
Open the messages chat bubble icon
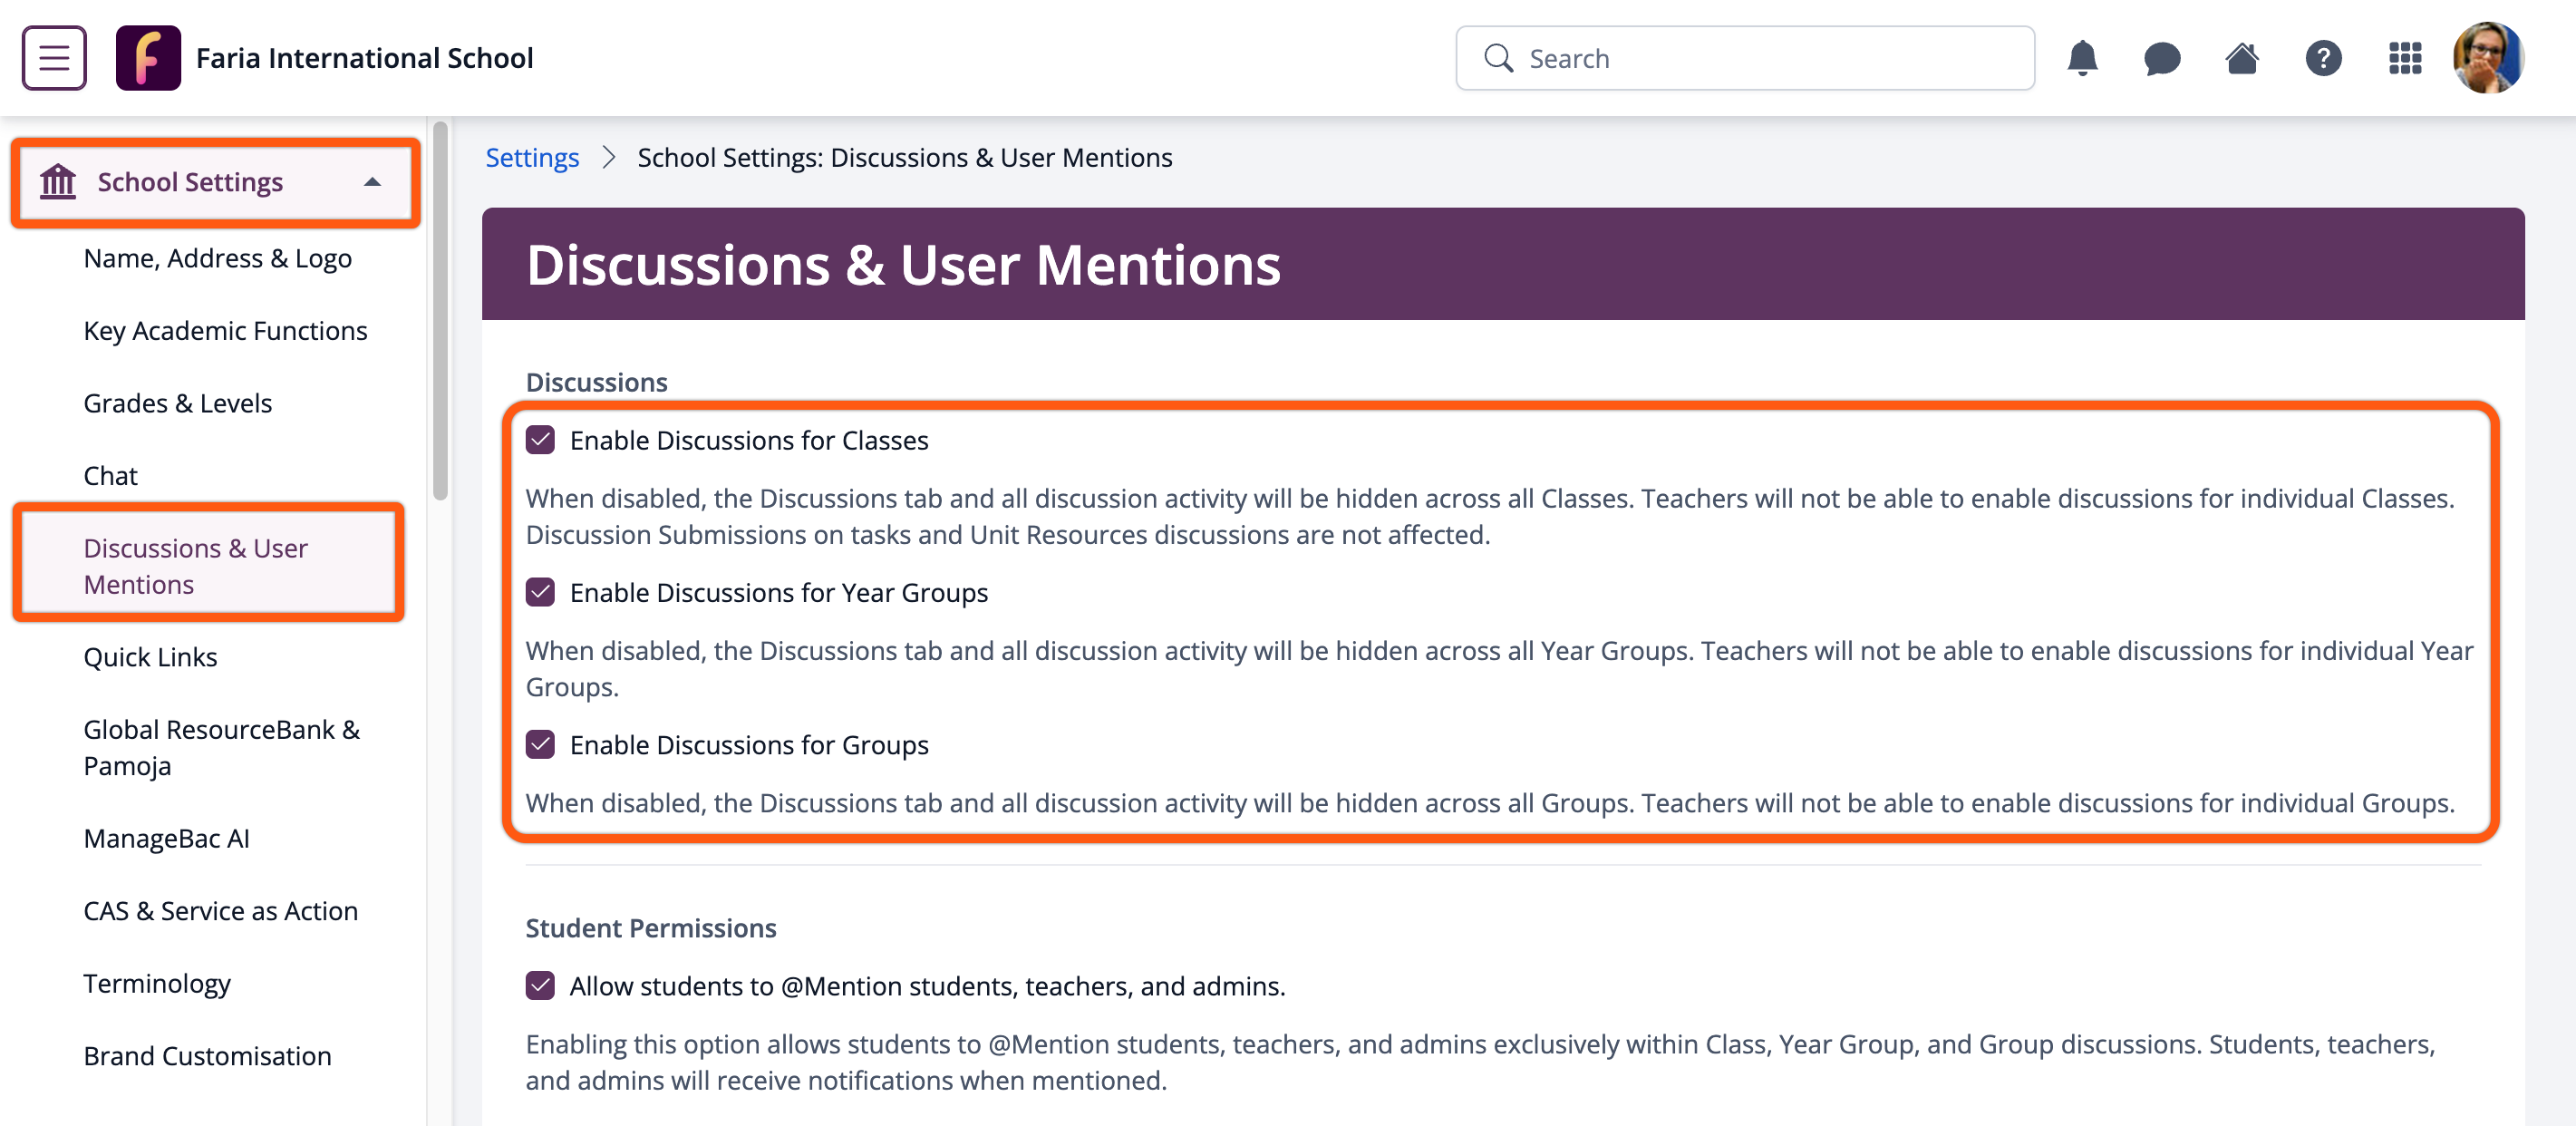pos(2162,58)
